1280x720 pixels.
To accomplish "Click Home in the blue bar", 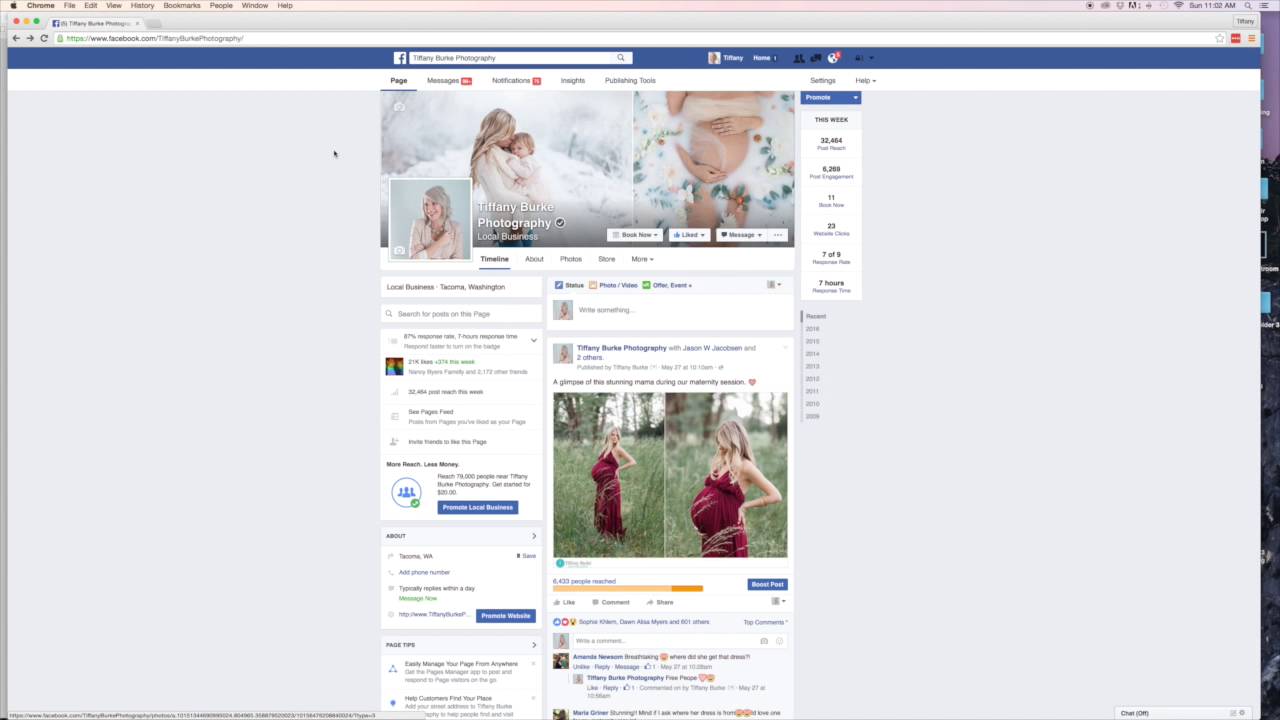I will pyautogui.click(x=764, y=58).
